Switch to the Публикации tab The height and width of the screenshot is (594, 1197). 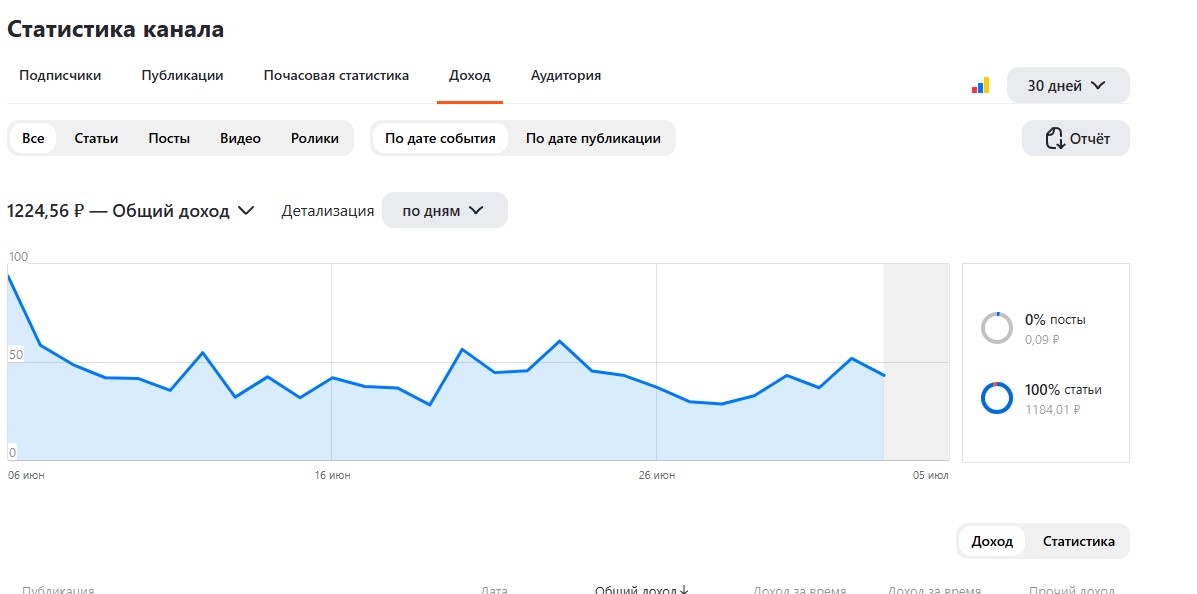[182, 76]
